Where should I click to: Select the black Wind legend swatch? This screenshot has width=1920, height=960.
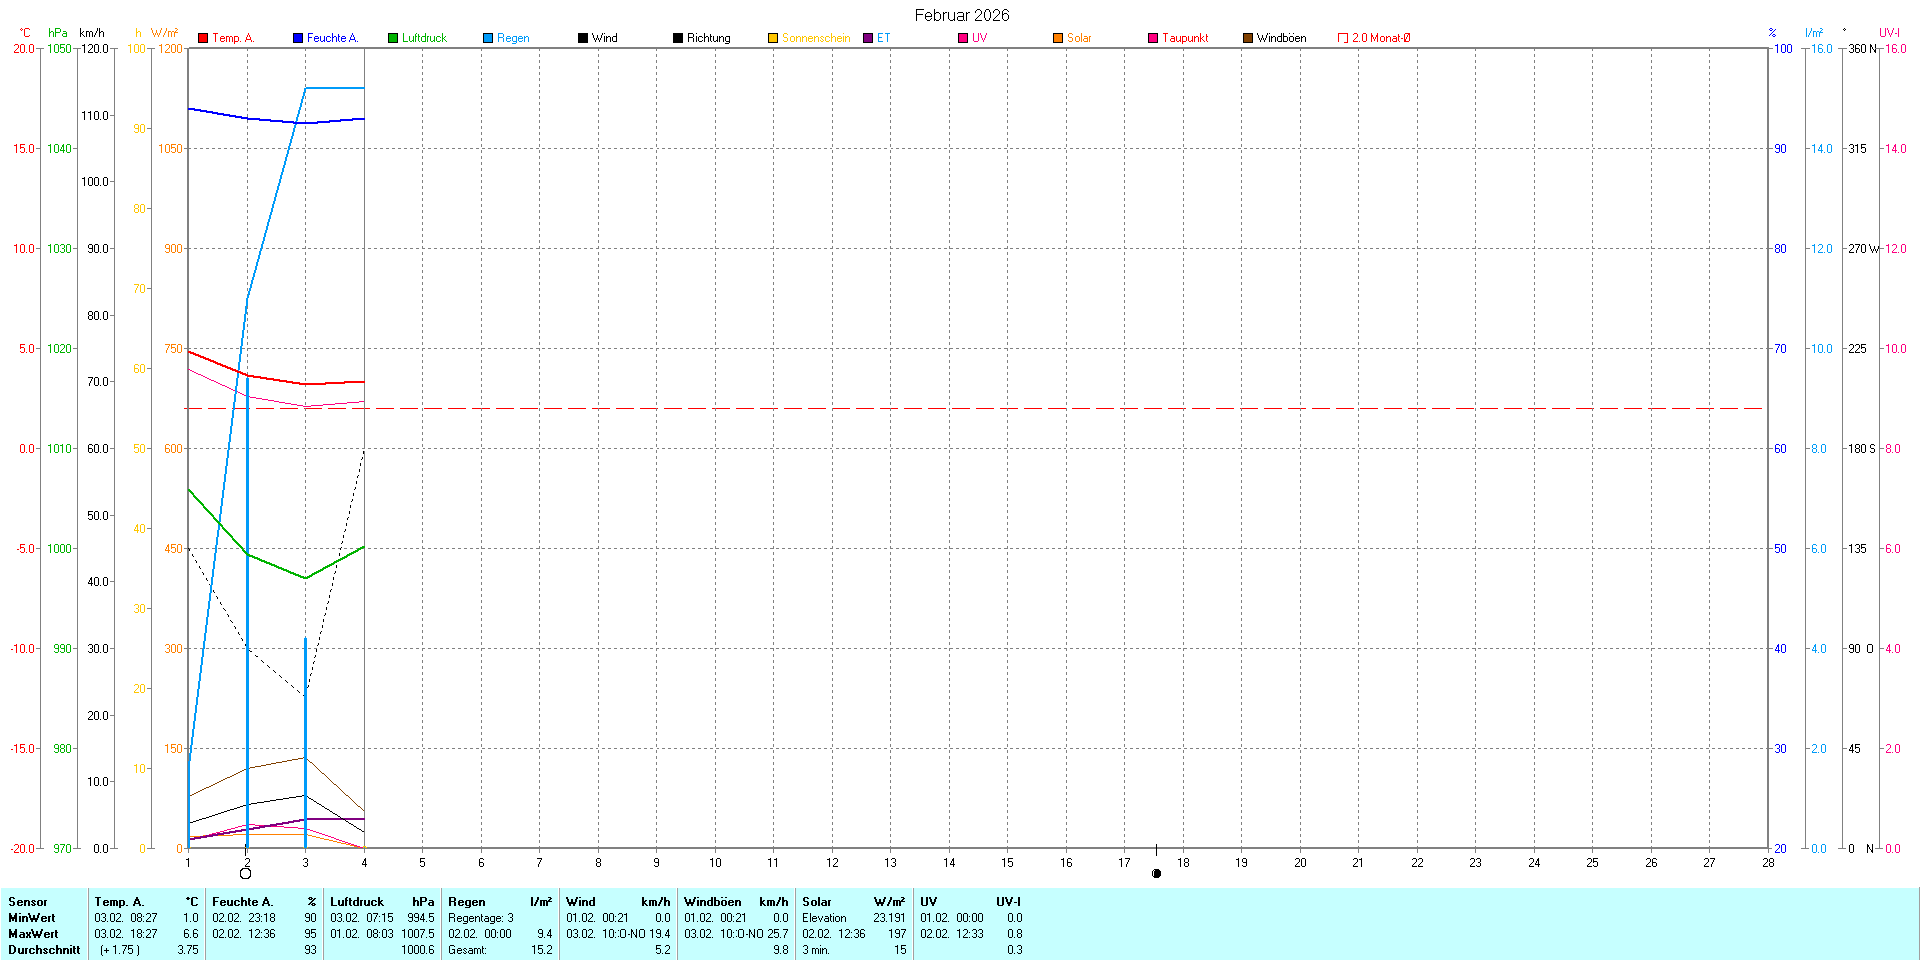tap(583, 38)
